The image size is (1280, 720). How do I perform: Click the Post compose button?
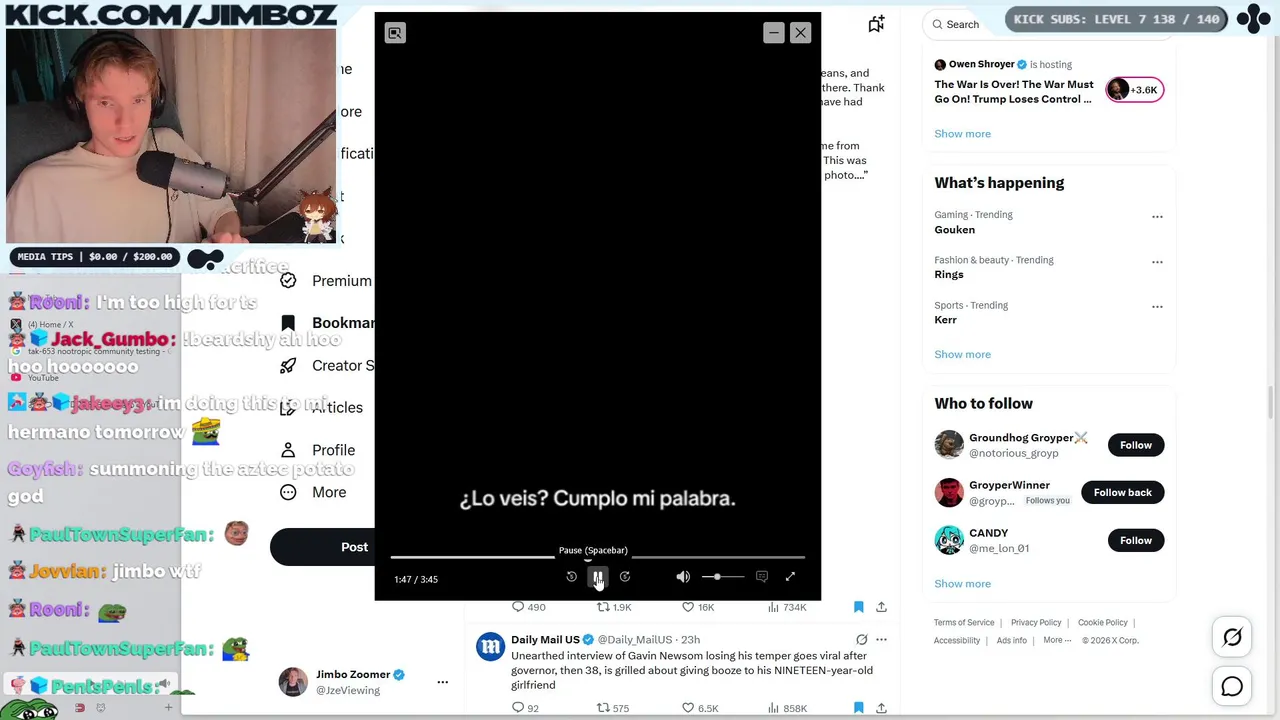point(322,547)
